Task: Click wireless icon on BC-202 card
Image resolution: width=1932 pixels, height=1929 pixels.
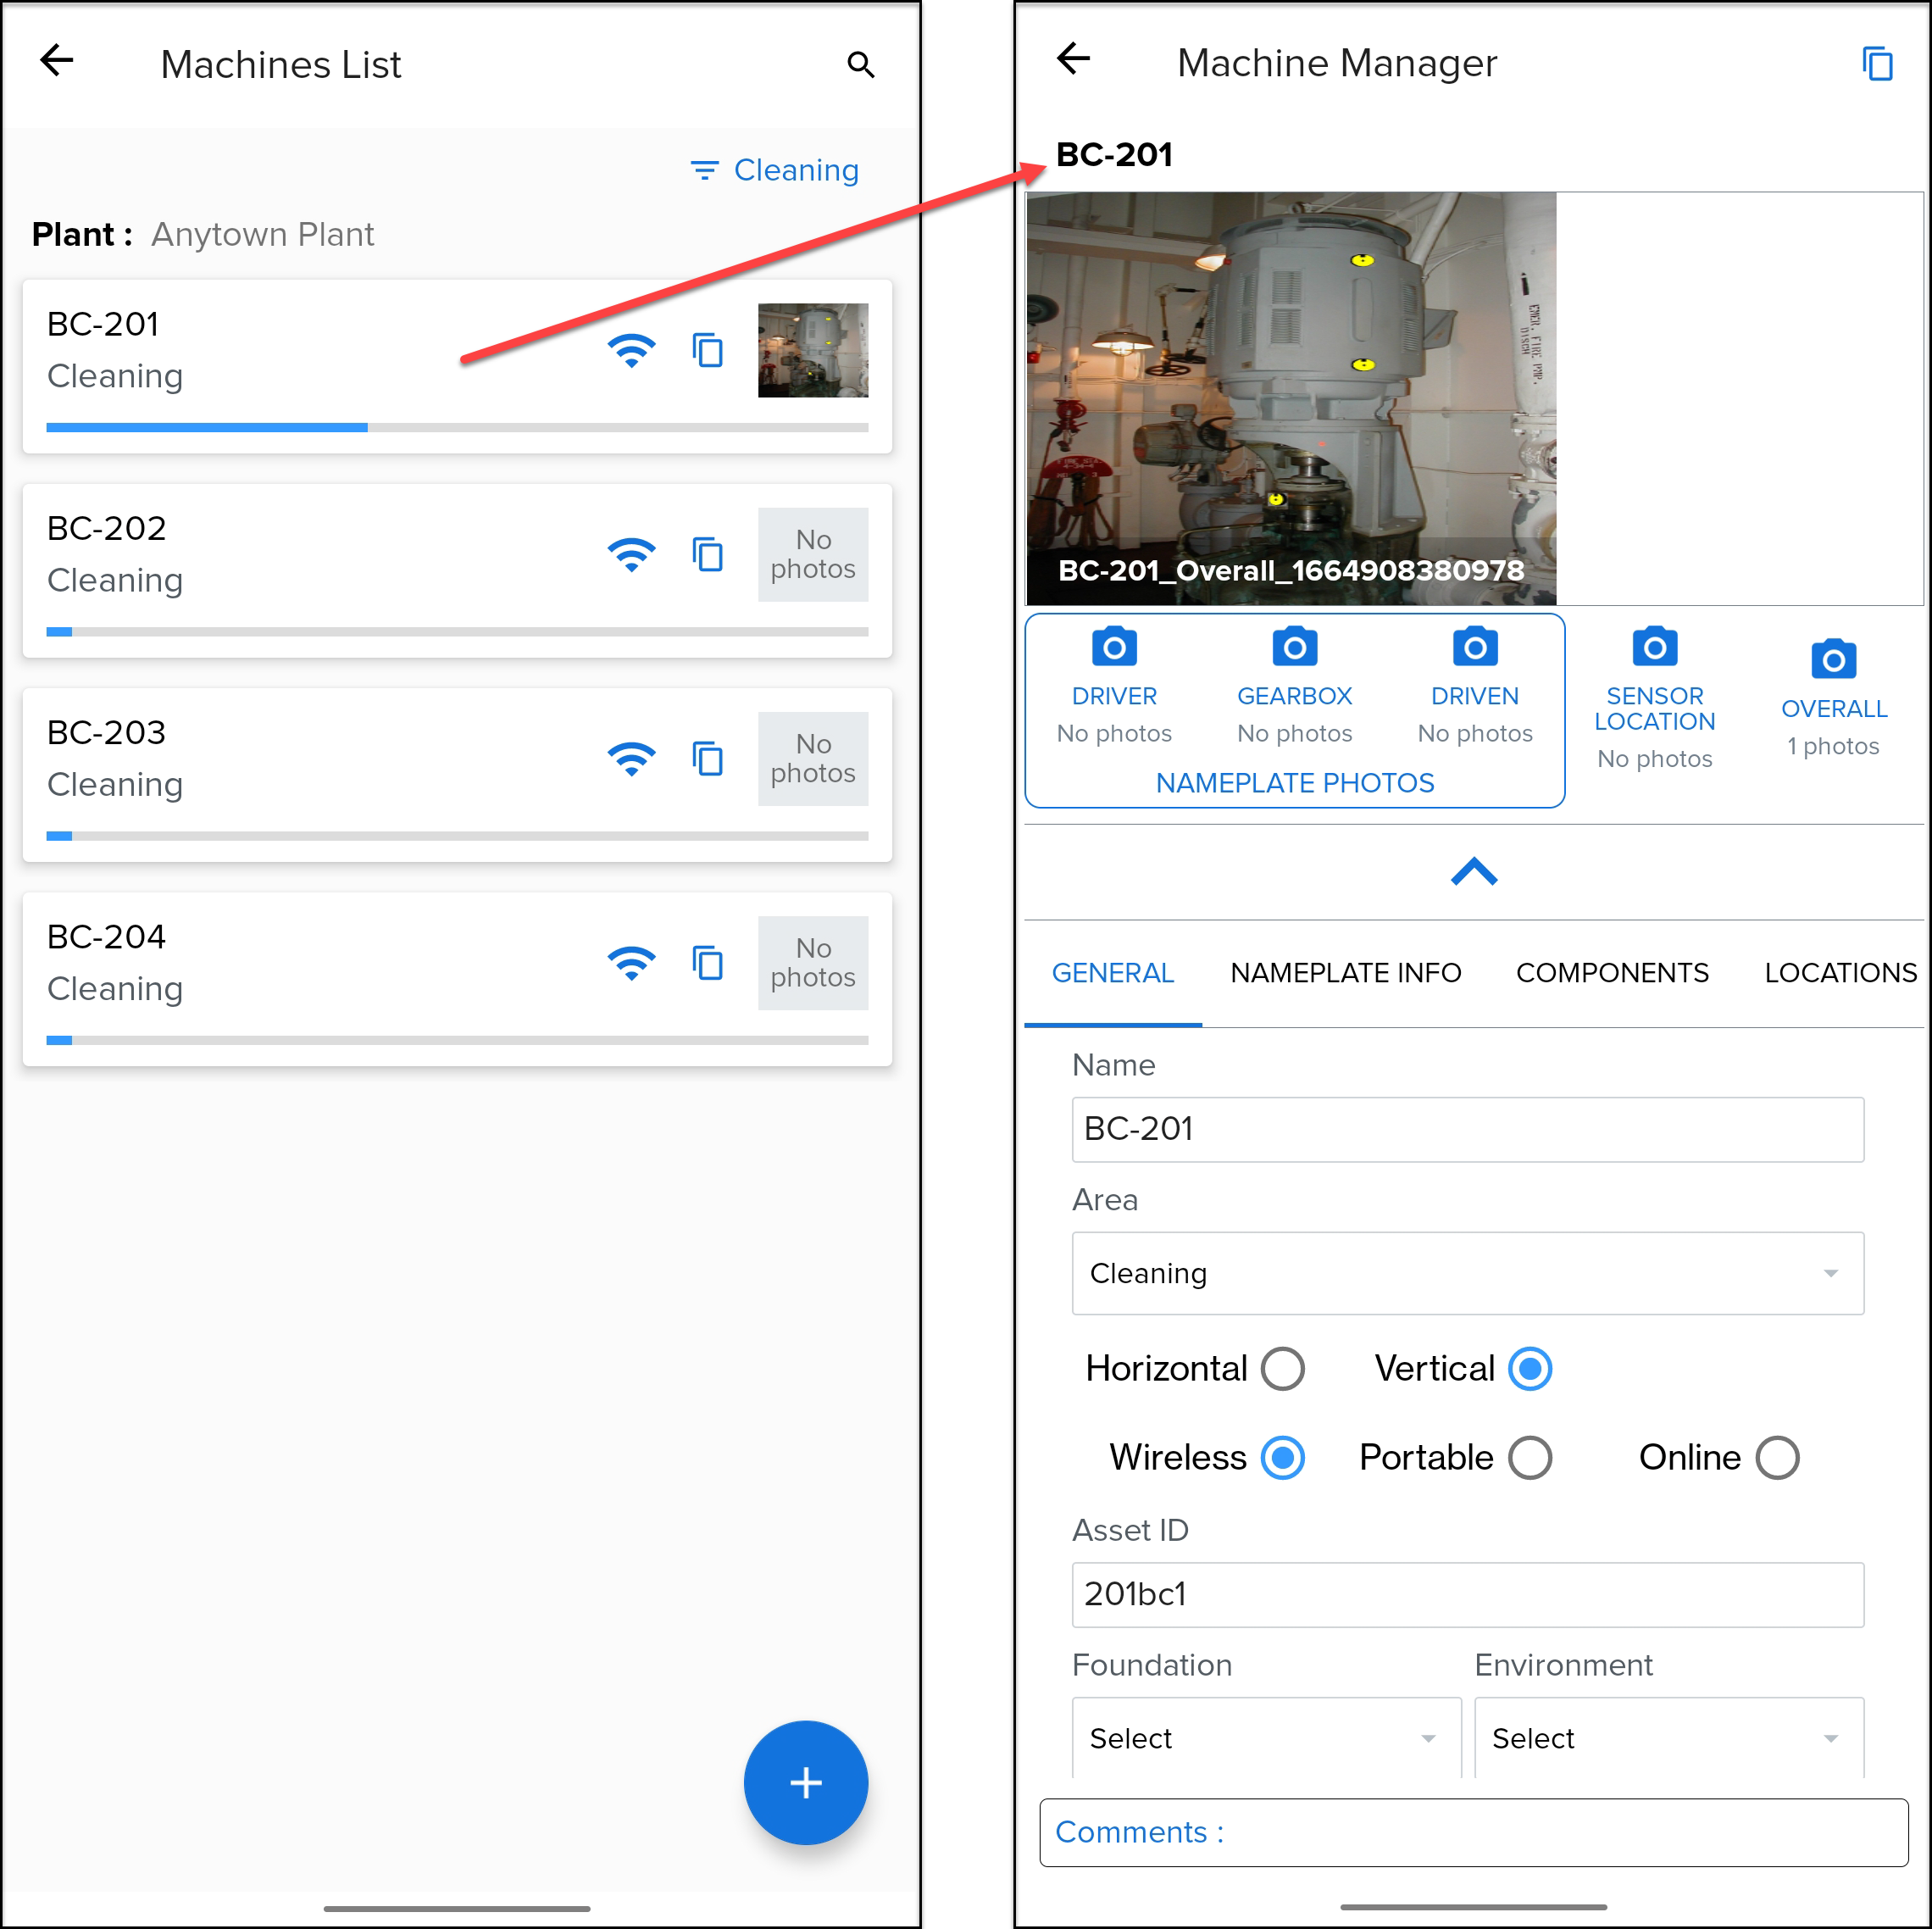Action: coord(631,555)
